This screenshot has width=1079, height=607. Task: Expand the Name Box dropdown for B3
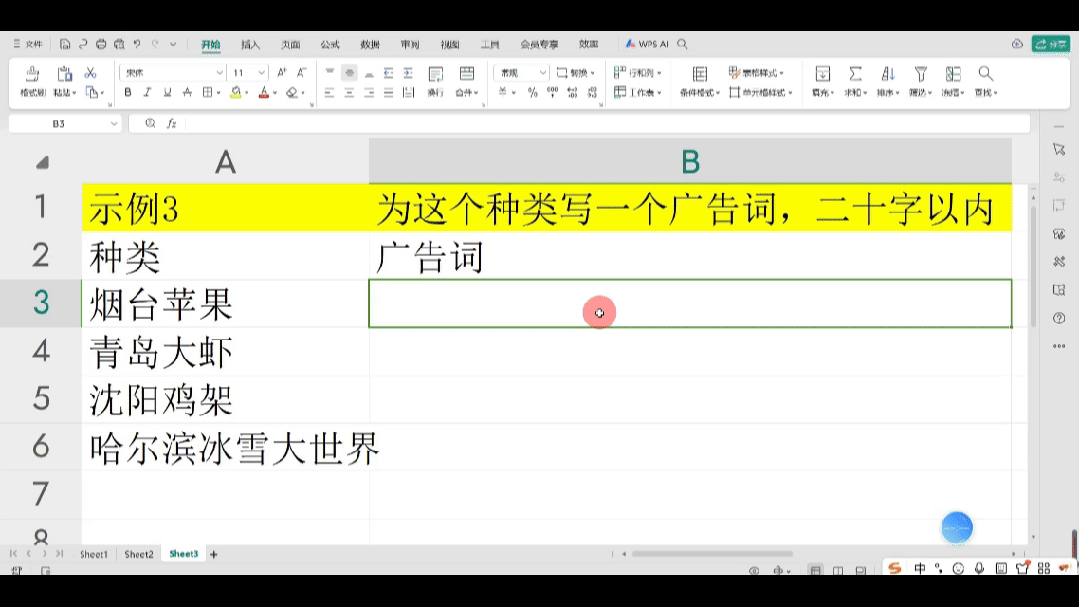(x=114, y=124)
